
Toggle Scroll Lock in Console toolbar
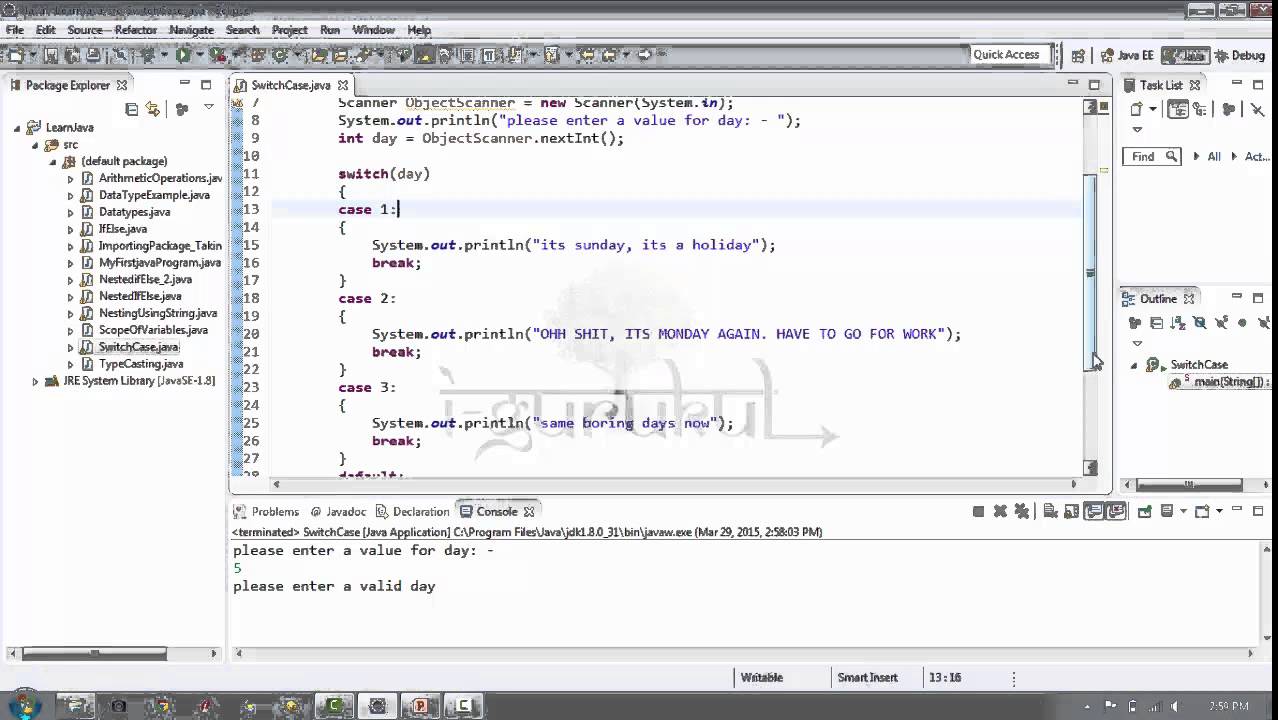pyautogui.click(x=1072, y=511)
